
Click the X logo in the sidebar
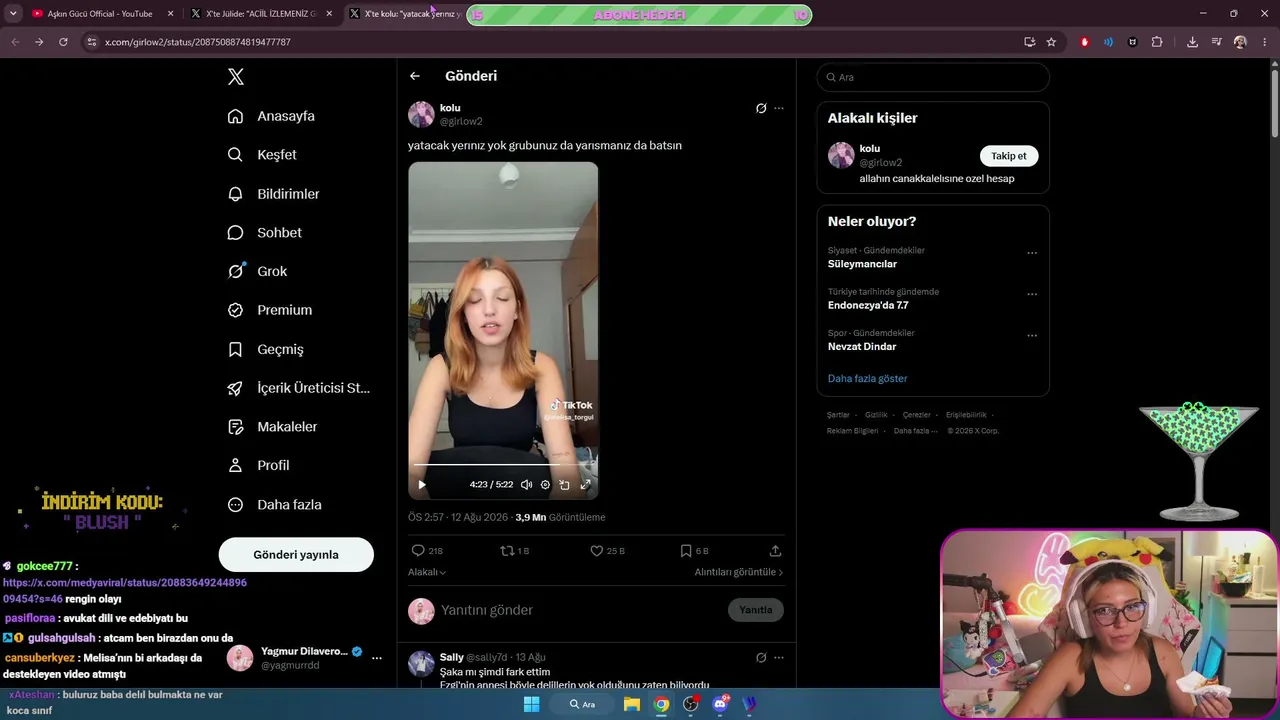tap(235, 77)
